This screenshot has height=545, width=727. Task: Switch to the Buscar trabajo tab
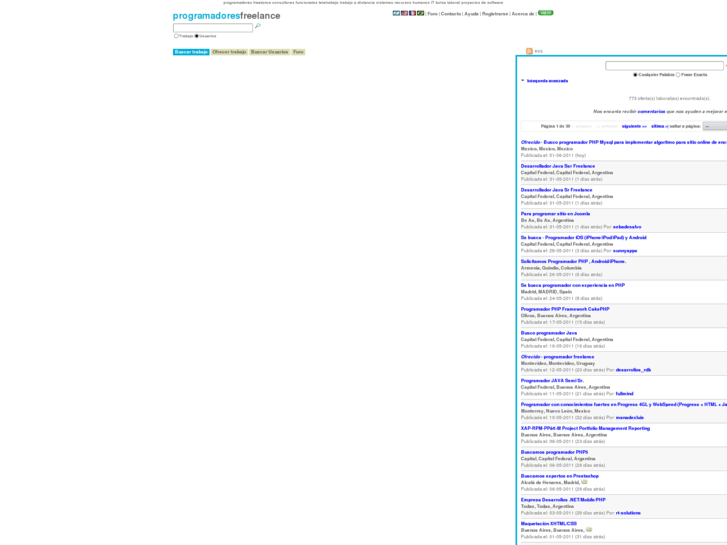click(191, 52)
